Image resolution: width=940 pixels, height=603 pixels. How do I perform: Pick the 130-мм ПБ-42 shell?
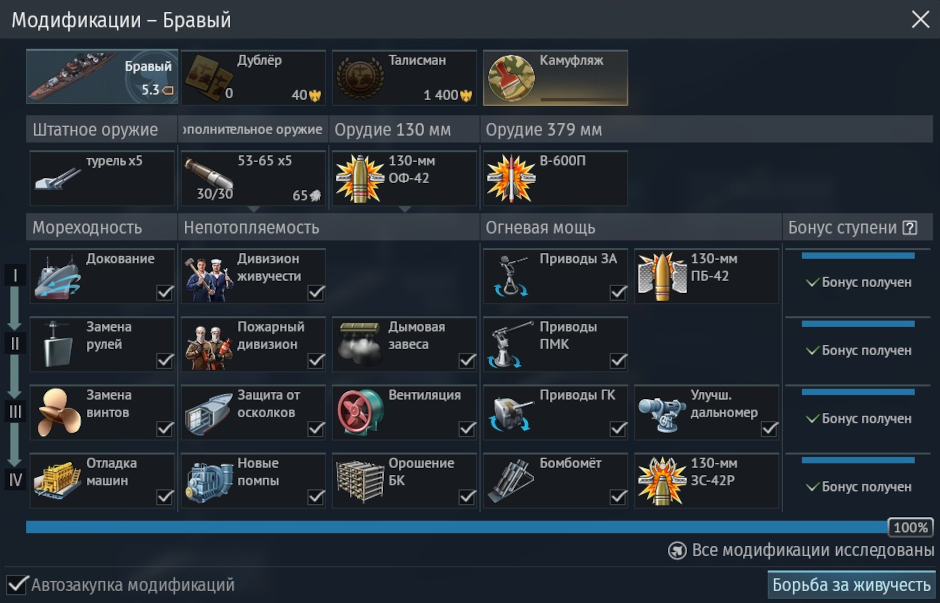coord(707,276)
